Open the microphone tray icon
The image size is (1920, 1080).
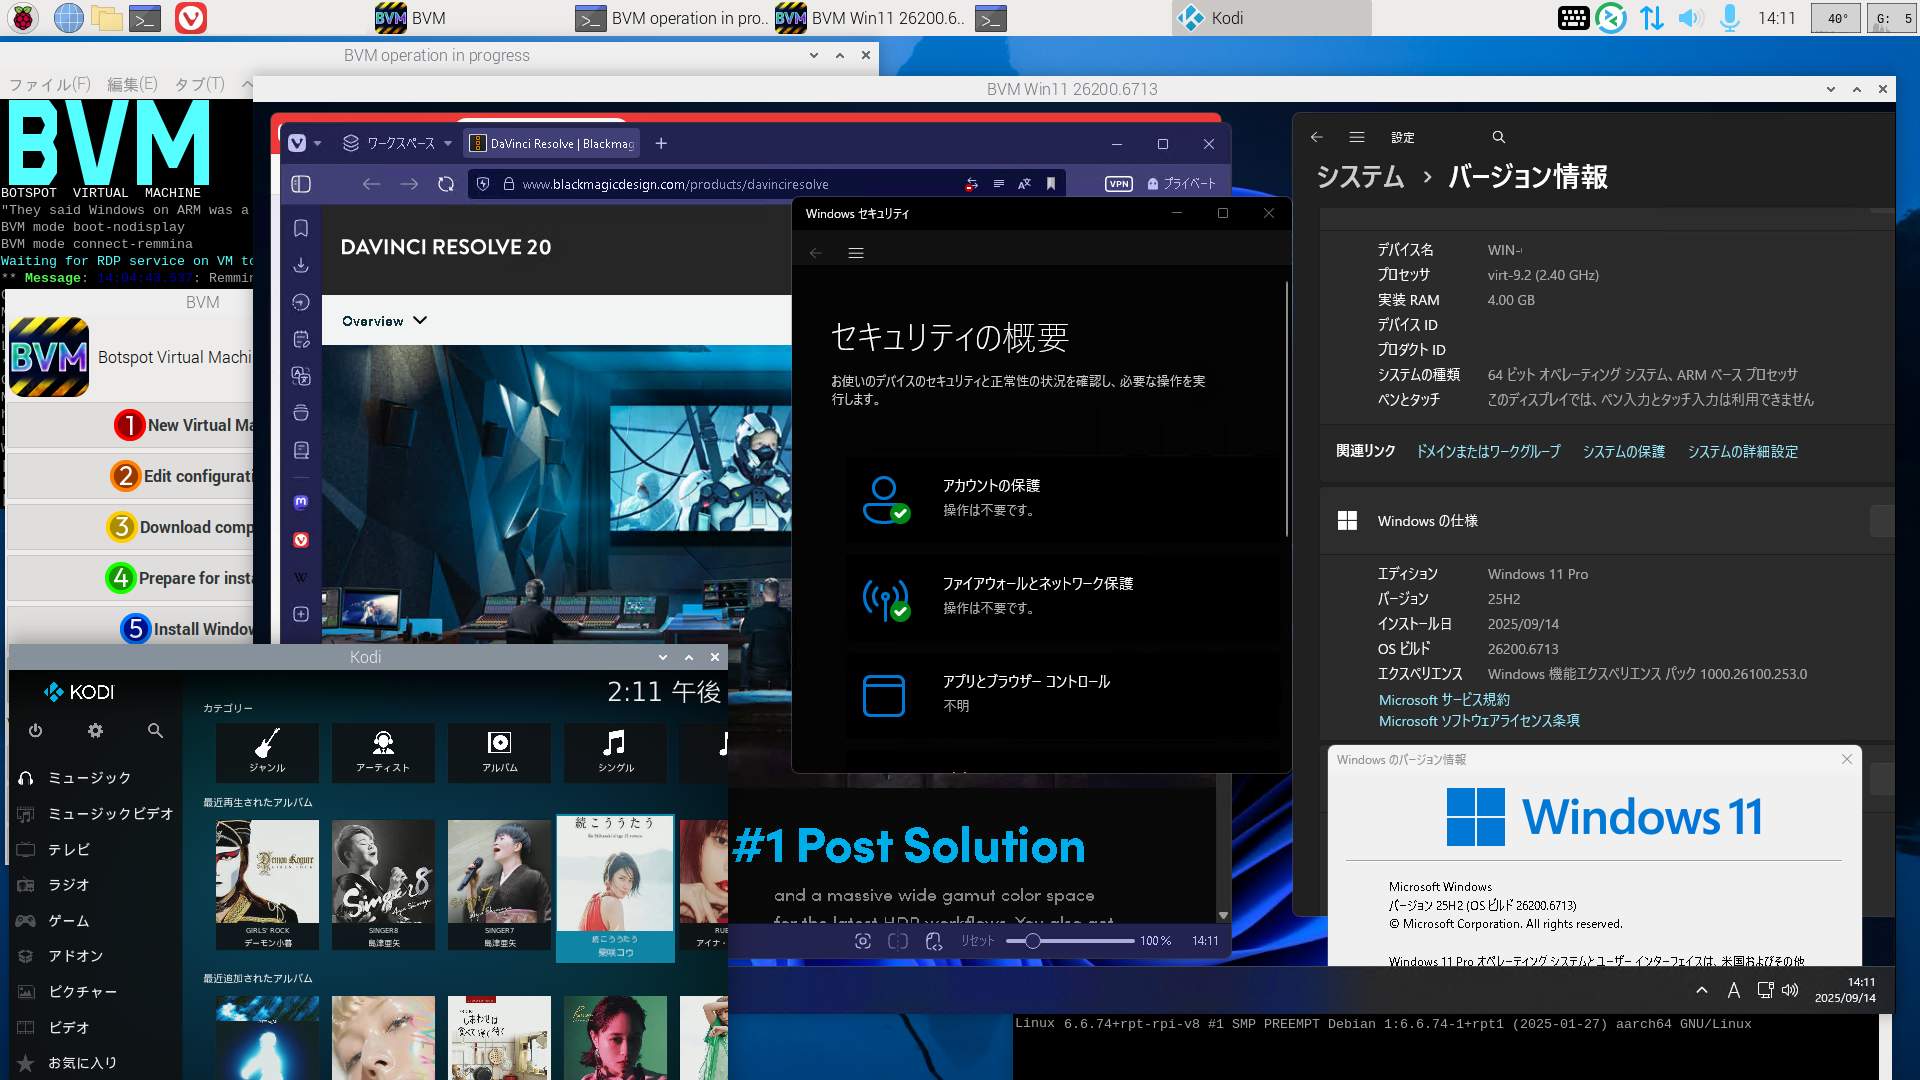click(x=1729, y=18)
